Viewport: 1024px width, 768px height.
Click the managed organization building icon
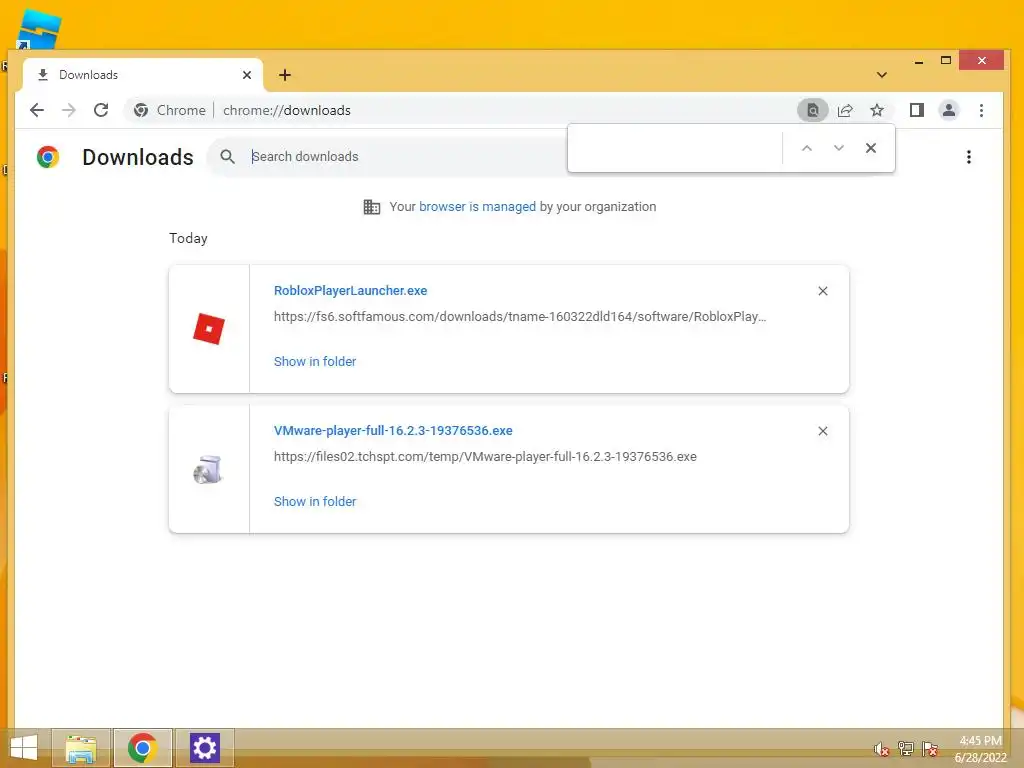372,207
